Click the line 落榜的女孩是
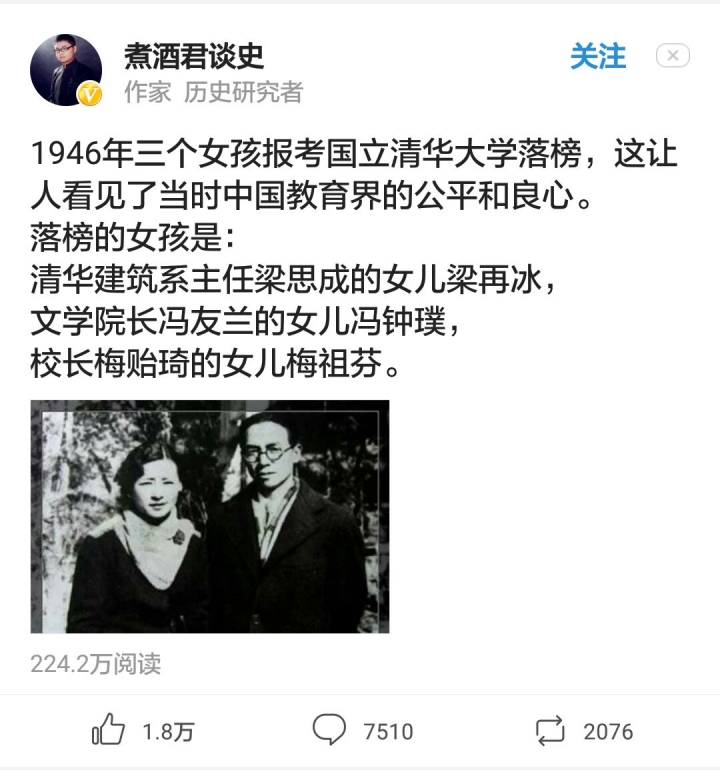This screenshot has height=770, width=720. coord(133,238)
